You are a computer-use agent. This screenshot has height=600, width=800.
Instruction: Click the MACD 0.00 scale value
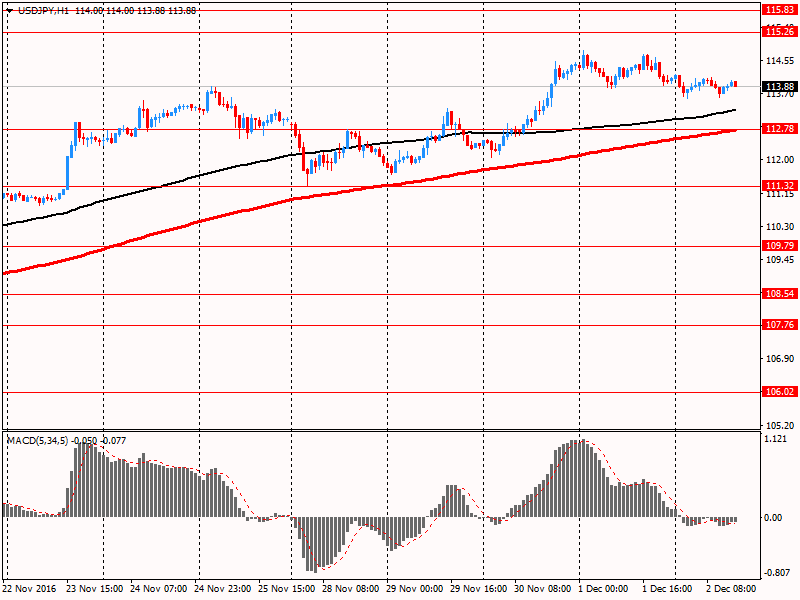(773, 518)
